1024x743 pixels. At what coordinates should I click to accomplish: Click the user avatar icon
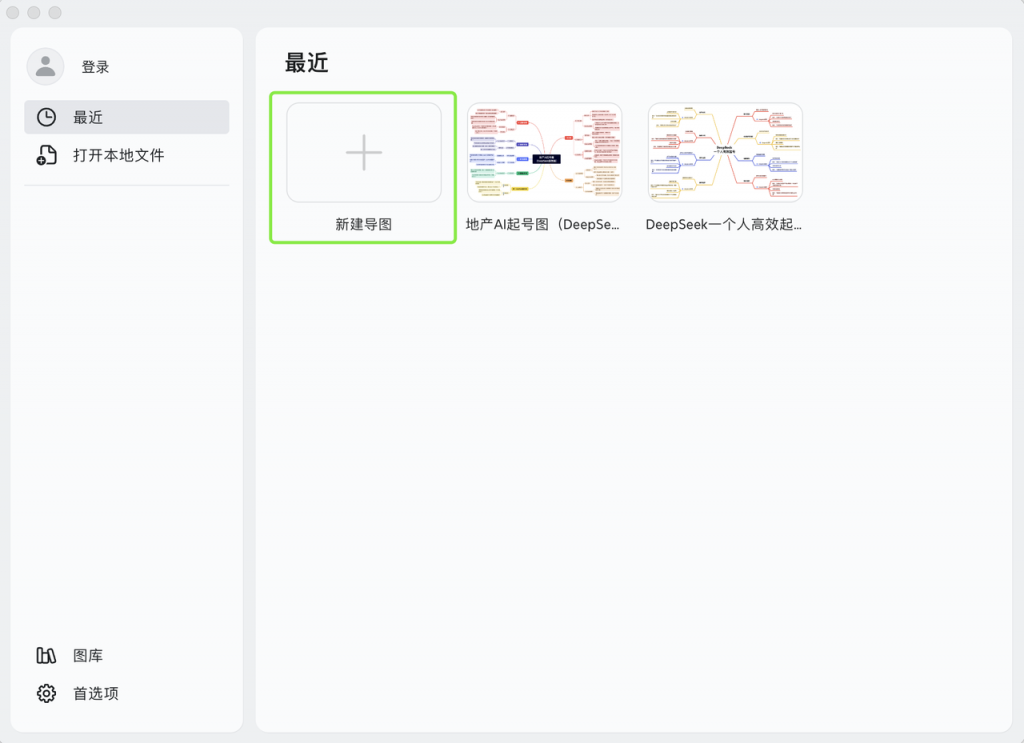click(x=45, y=67)
